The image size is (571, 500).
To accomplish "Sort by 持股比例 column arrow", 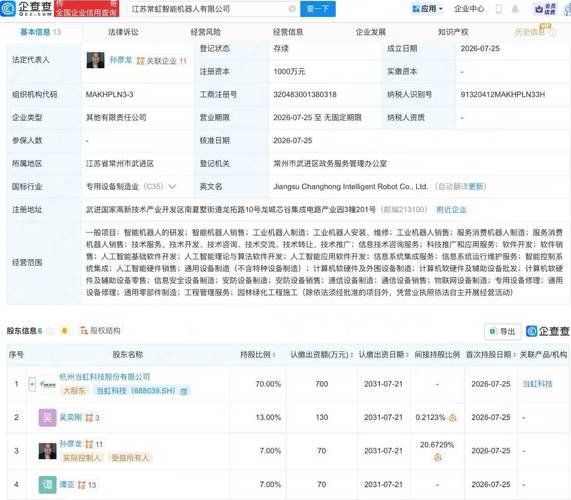I will [x=274, y=355].
